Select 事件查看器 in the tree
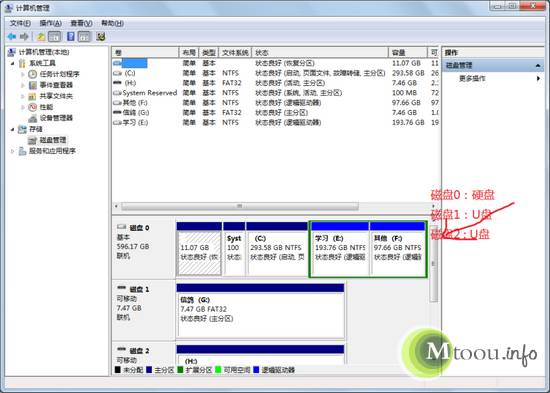Screen dimensions: 550x393 point(56,85)
